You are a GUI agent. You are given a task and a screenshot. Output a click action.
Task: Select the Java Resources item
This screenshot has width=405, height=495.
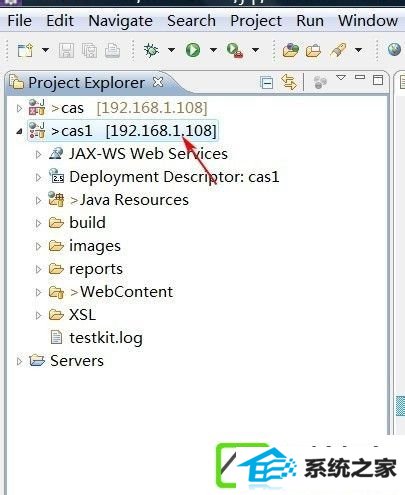pyautogui.click(x=129, y=200)
